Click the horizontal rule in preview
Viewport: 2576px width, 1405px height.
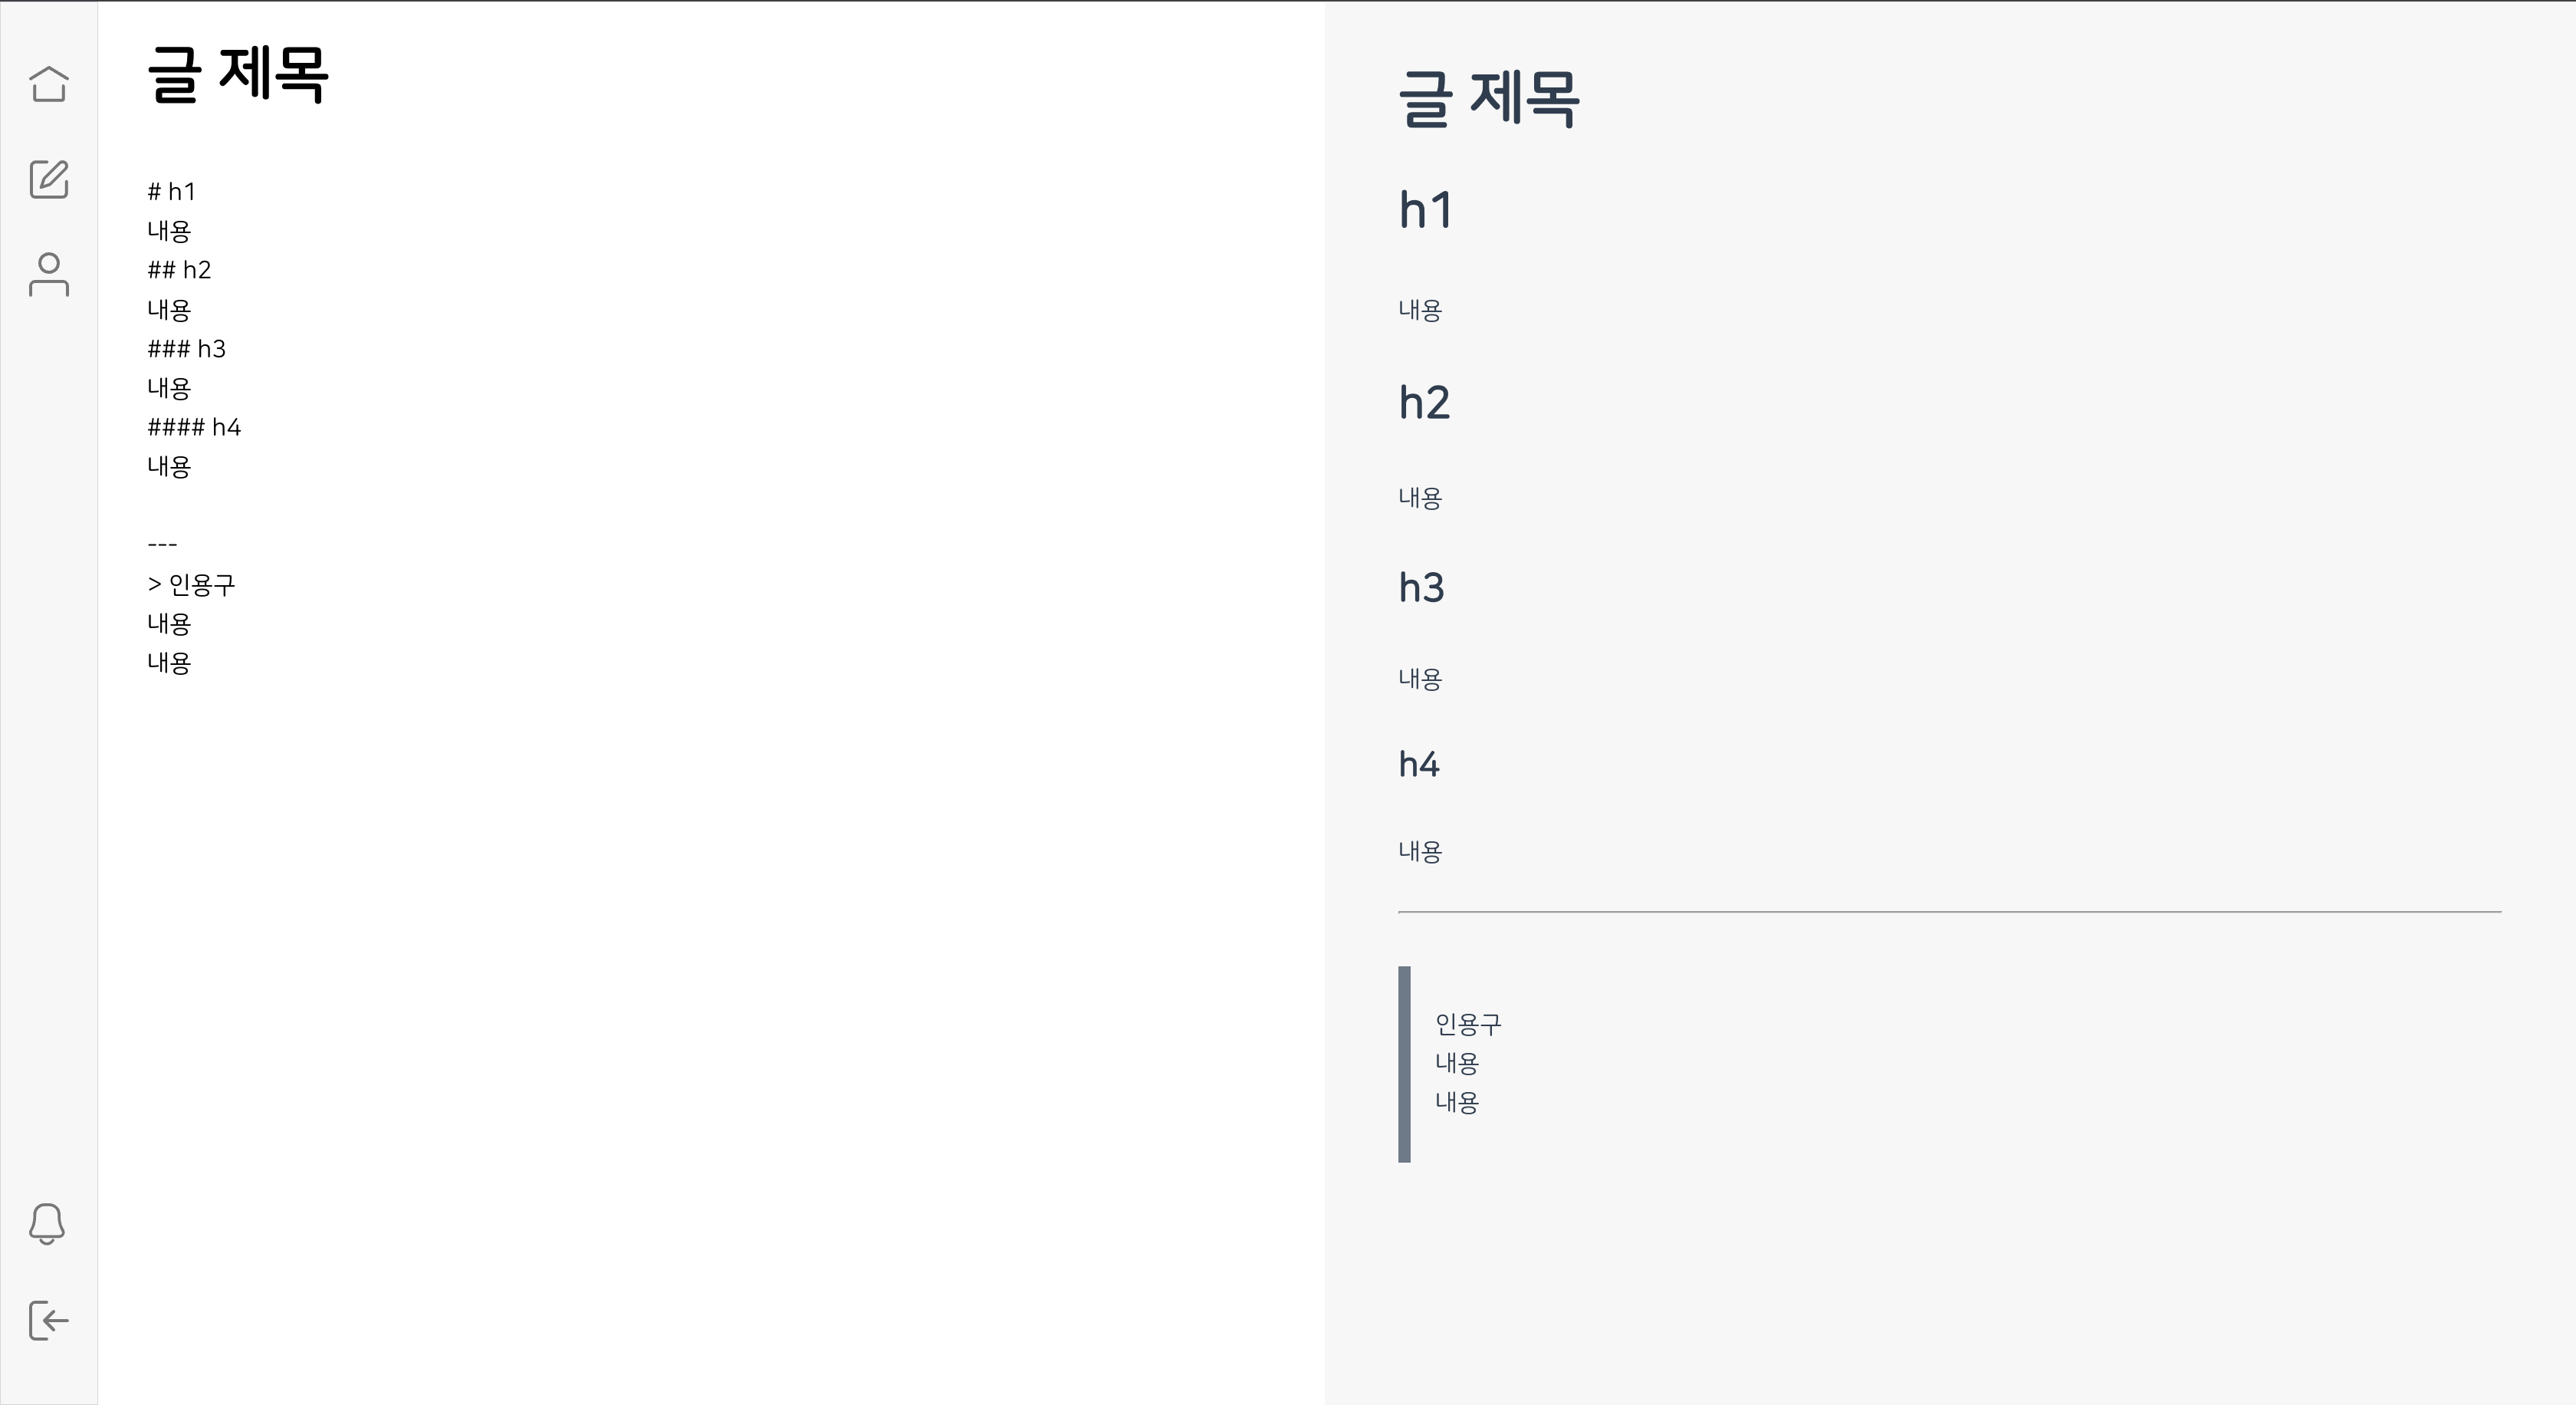[x=1949, y=912]
